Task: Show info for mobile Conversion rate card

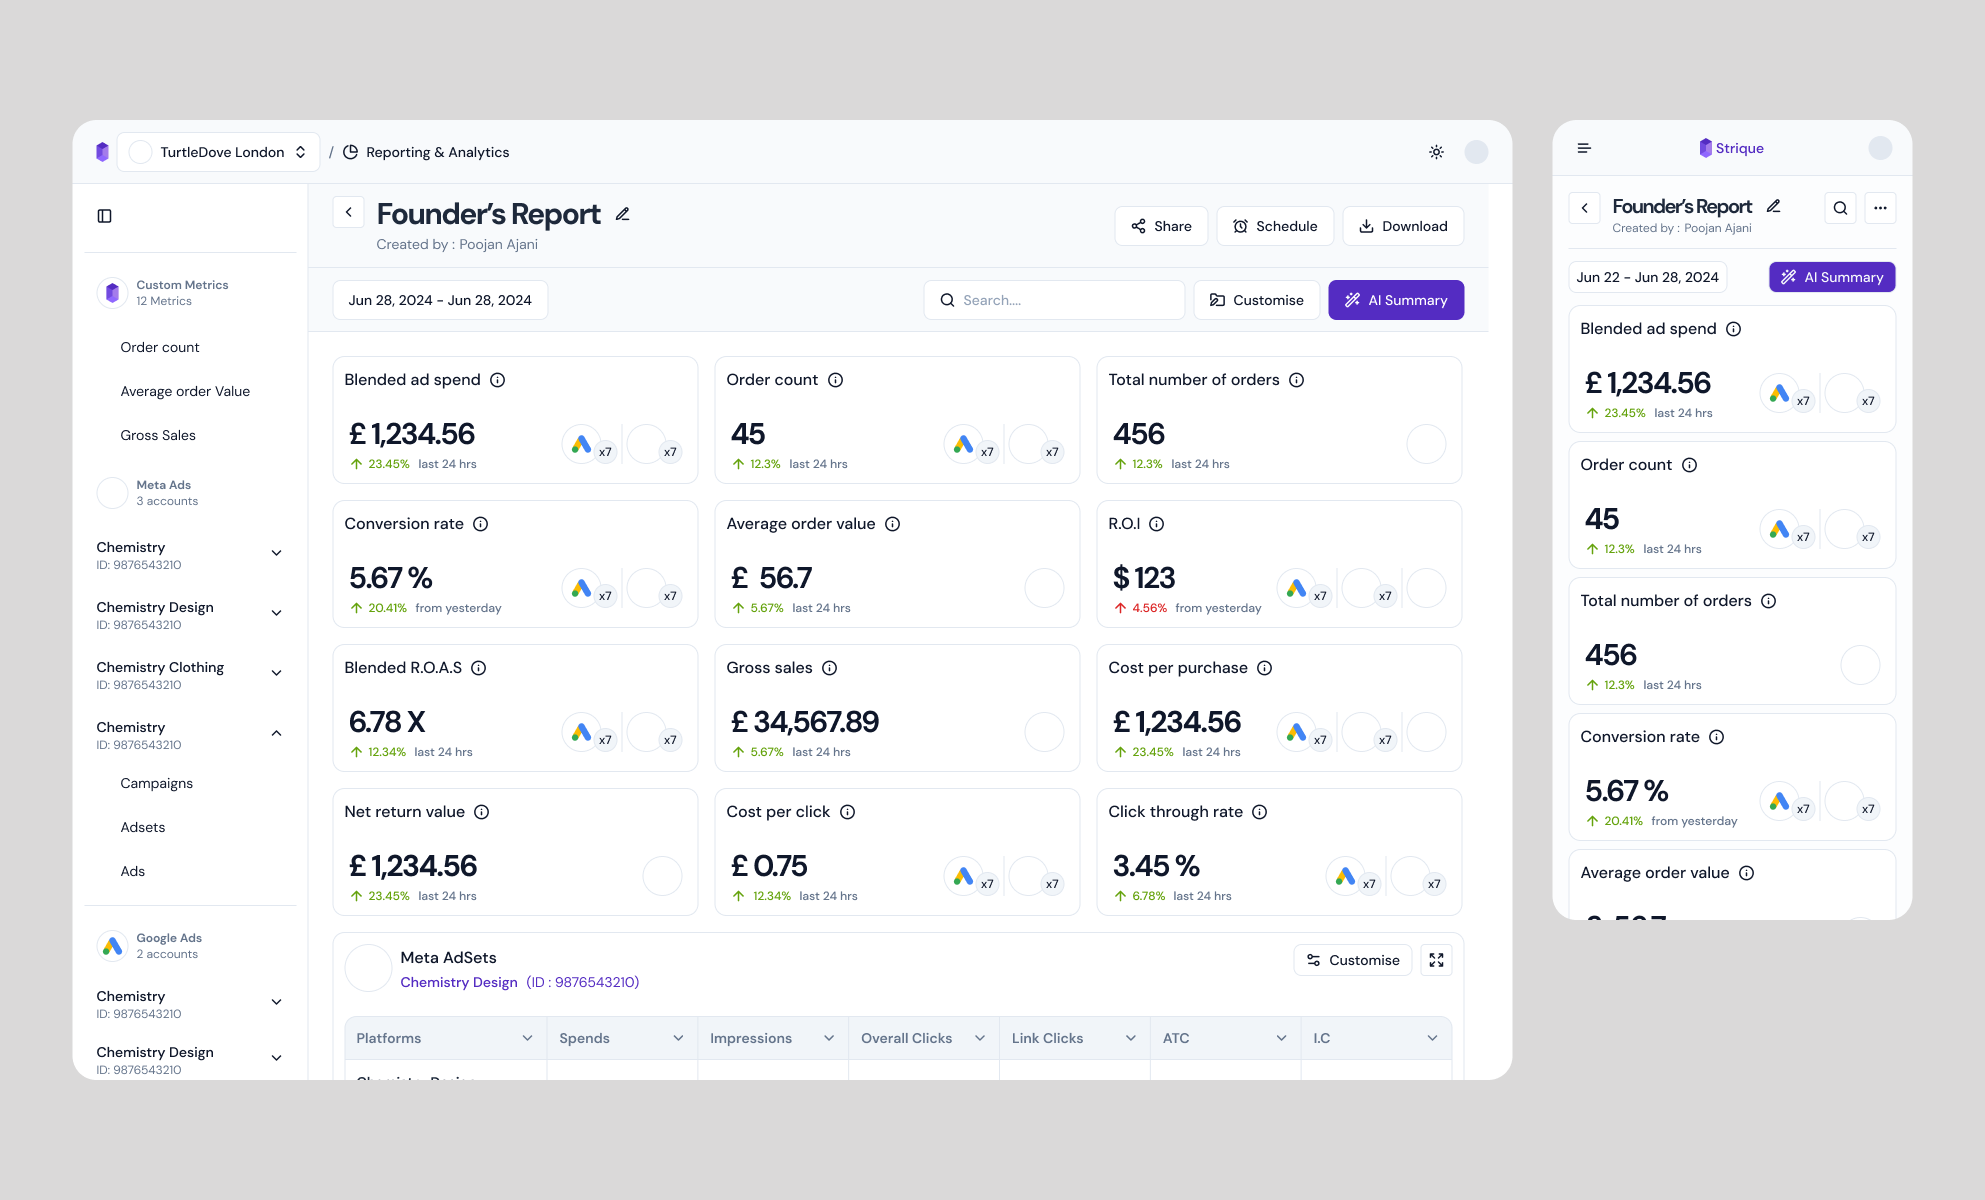Action: click(1717, 737)
